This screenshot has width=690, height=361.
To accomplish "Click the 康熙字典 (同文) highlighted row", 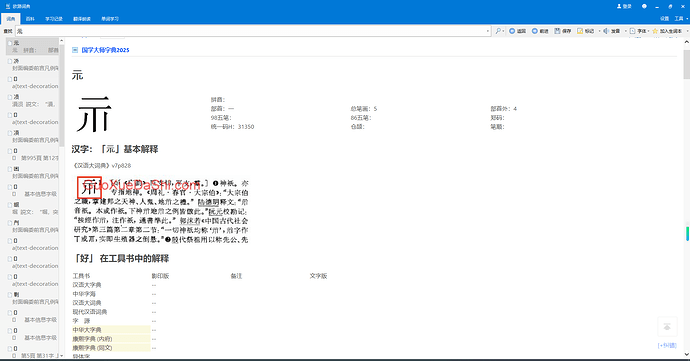I will (111, 348).
